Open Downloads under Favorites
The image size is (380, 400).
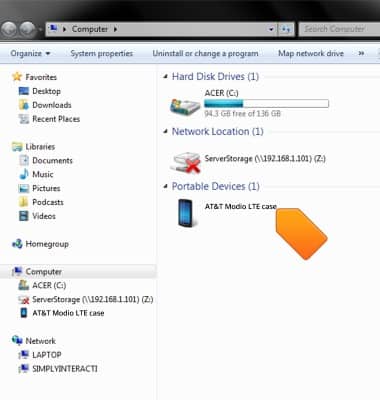(52, 105)
